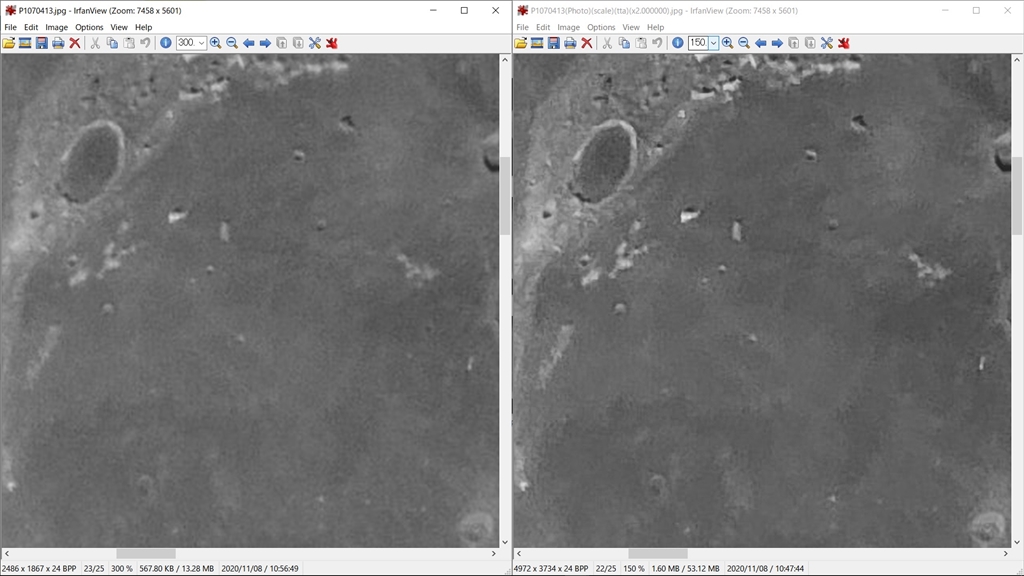Screen dimensions: 1024x576
Task: Open View menu in left window
Action: [x=119, y=27]
